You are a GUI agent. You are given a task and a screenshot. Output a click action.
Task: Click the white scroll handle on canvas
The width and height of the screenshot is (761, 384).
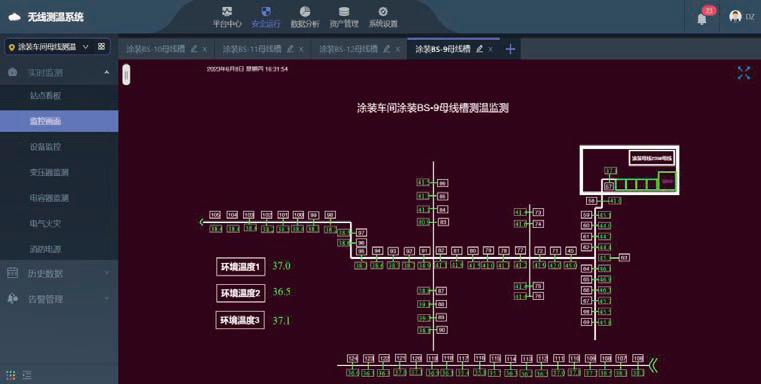click(126, 74)
